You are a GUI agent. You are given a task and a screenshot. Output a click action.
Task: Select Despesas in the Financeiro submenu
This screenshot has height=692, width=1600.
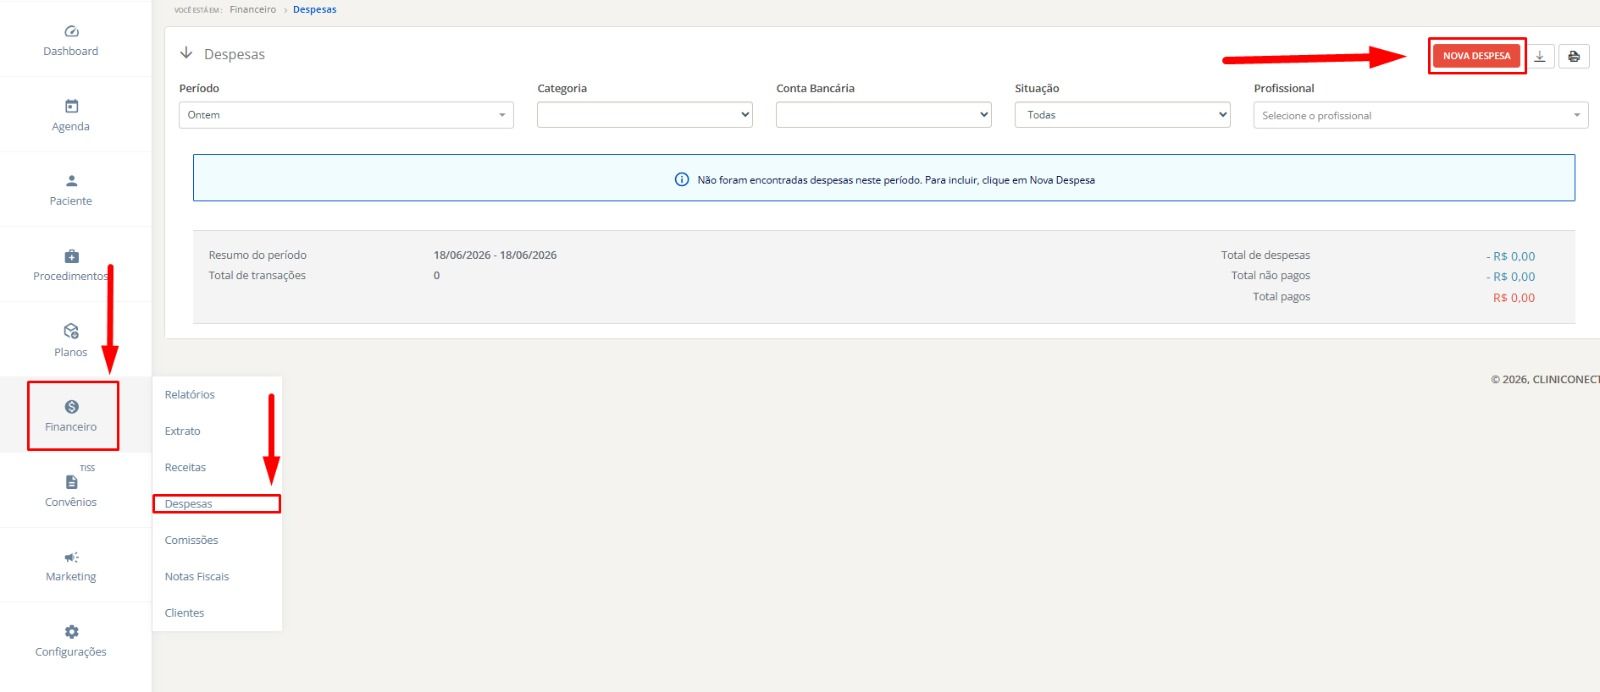click(x=189, y=504)
